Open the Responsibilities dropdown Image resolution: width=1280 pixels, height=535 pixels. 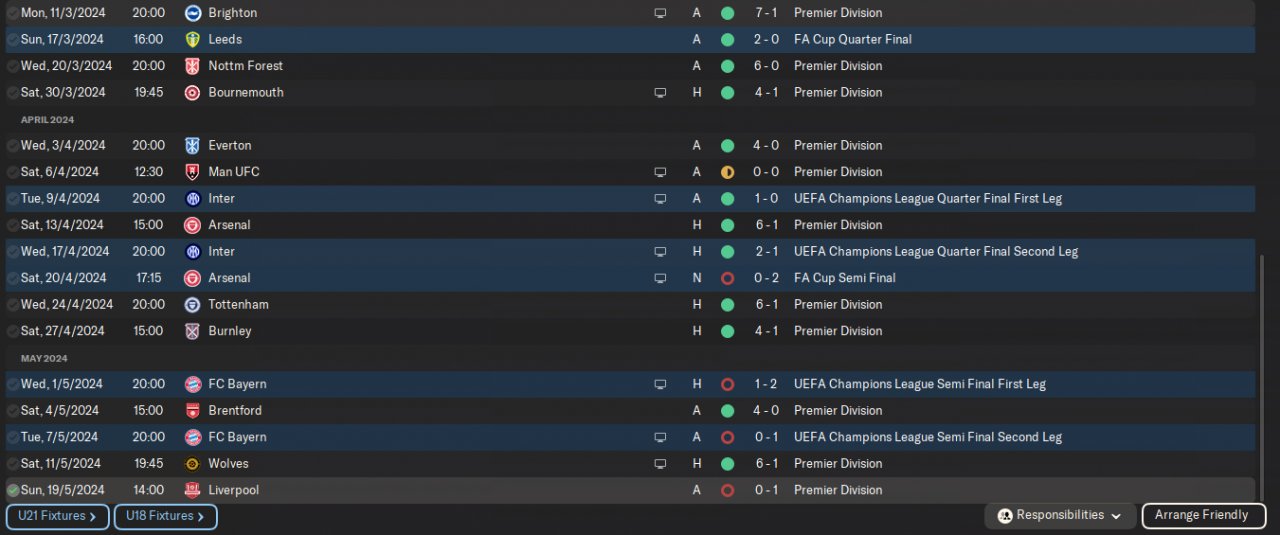[x=1060, y=516]
